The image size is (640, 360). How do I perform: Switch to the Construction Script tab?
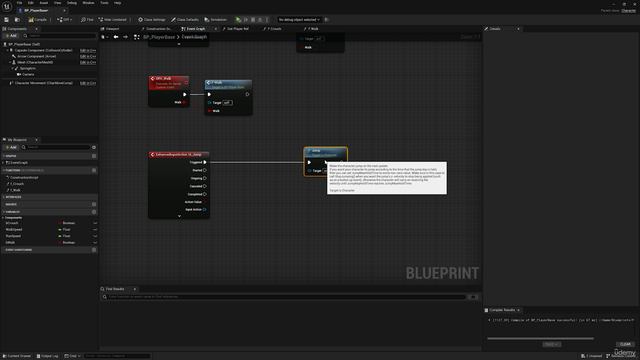pyautogui.click(x=157, y=29)
